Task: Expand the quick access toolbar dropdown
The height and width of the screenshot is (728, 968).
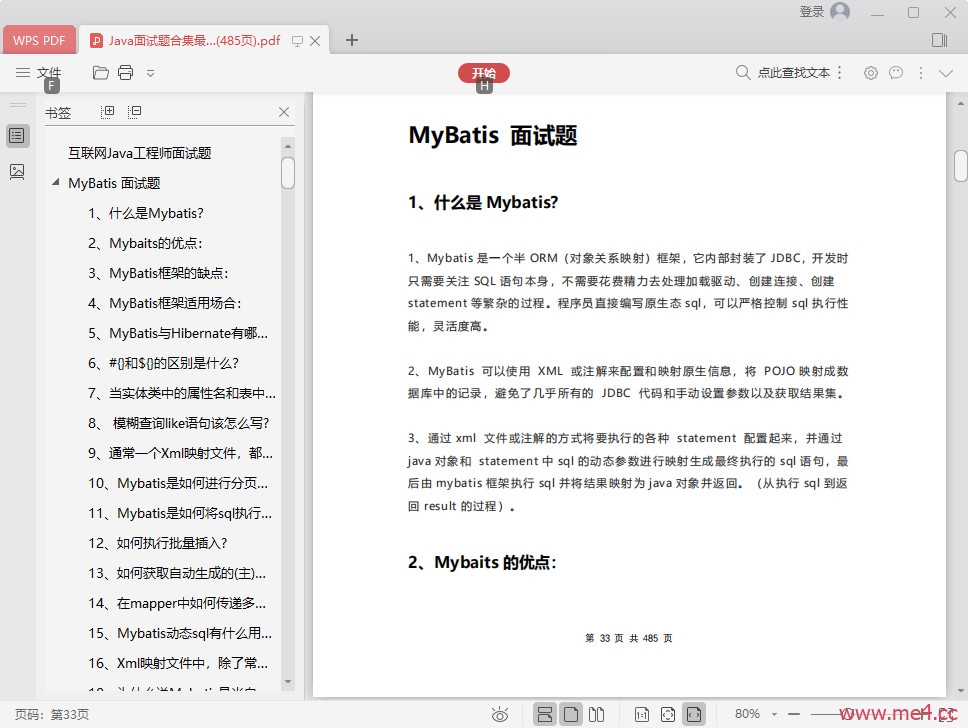Action: click(150, 73)
